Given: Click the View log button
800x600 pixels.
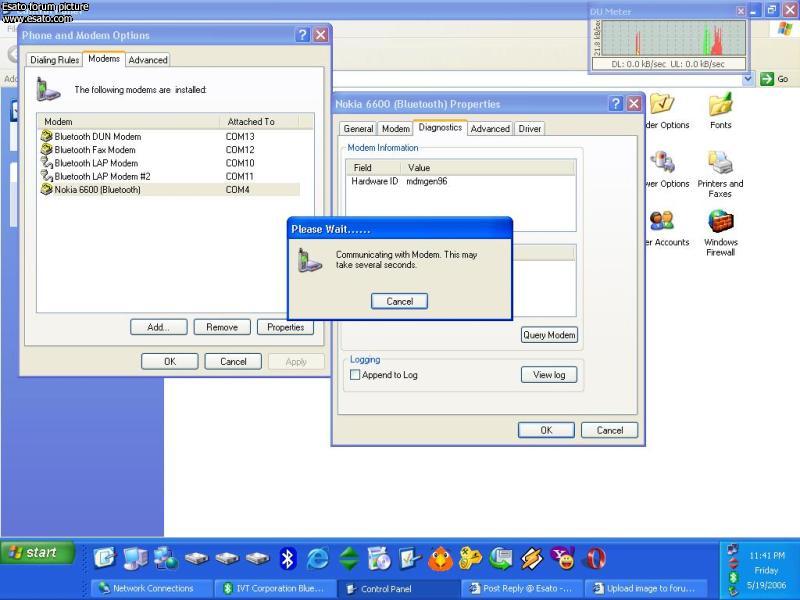Looking at the screenshot, I should pos(549,375).
